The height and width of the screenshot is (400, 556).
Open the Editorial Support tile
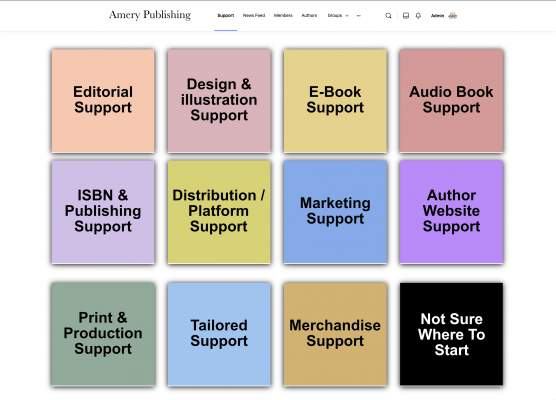[103, 101]
